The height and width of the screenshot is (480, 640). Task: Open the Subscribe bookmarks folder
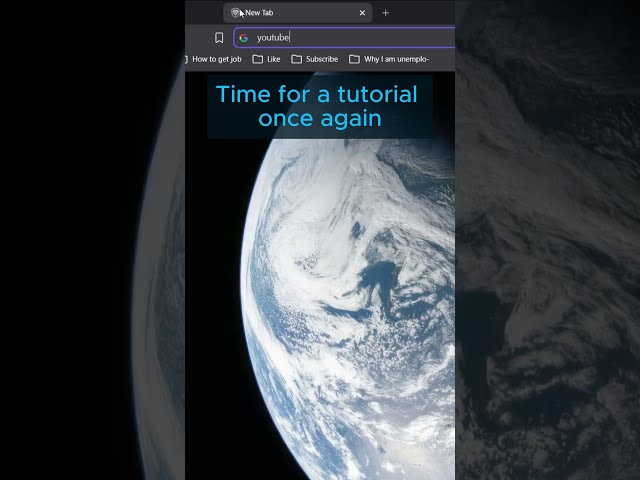tap(315, 59)
